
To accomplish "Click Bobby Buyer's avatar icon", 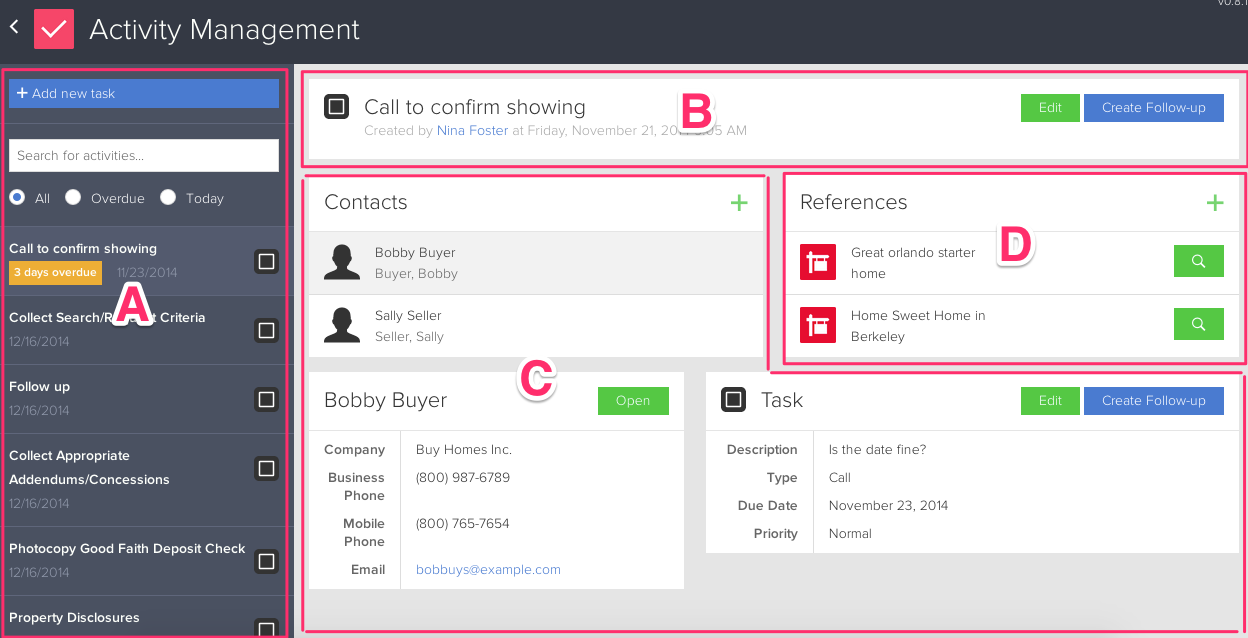I will tap(342, 262).
